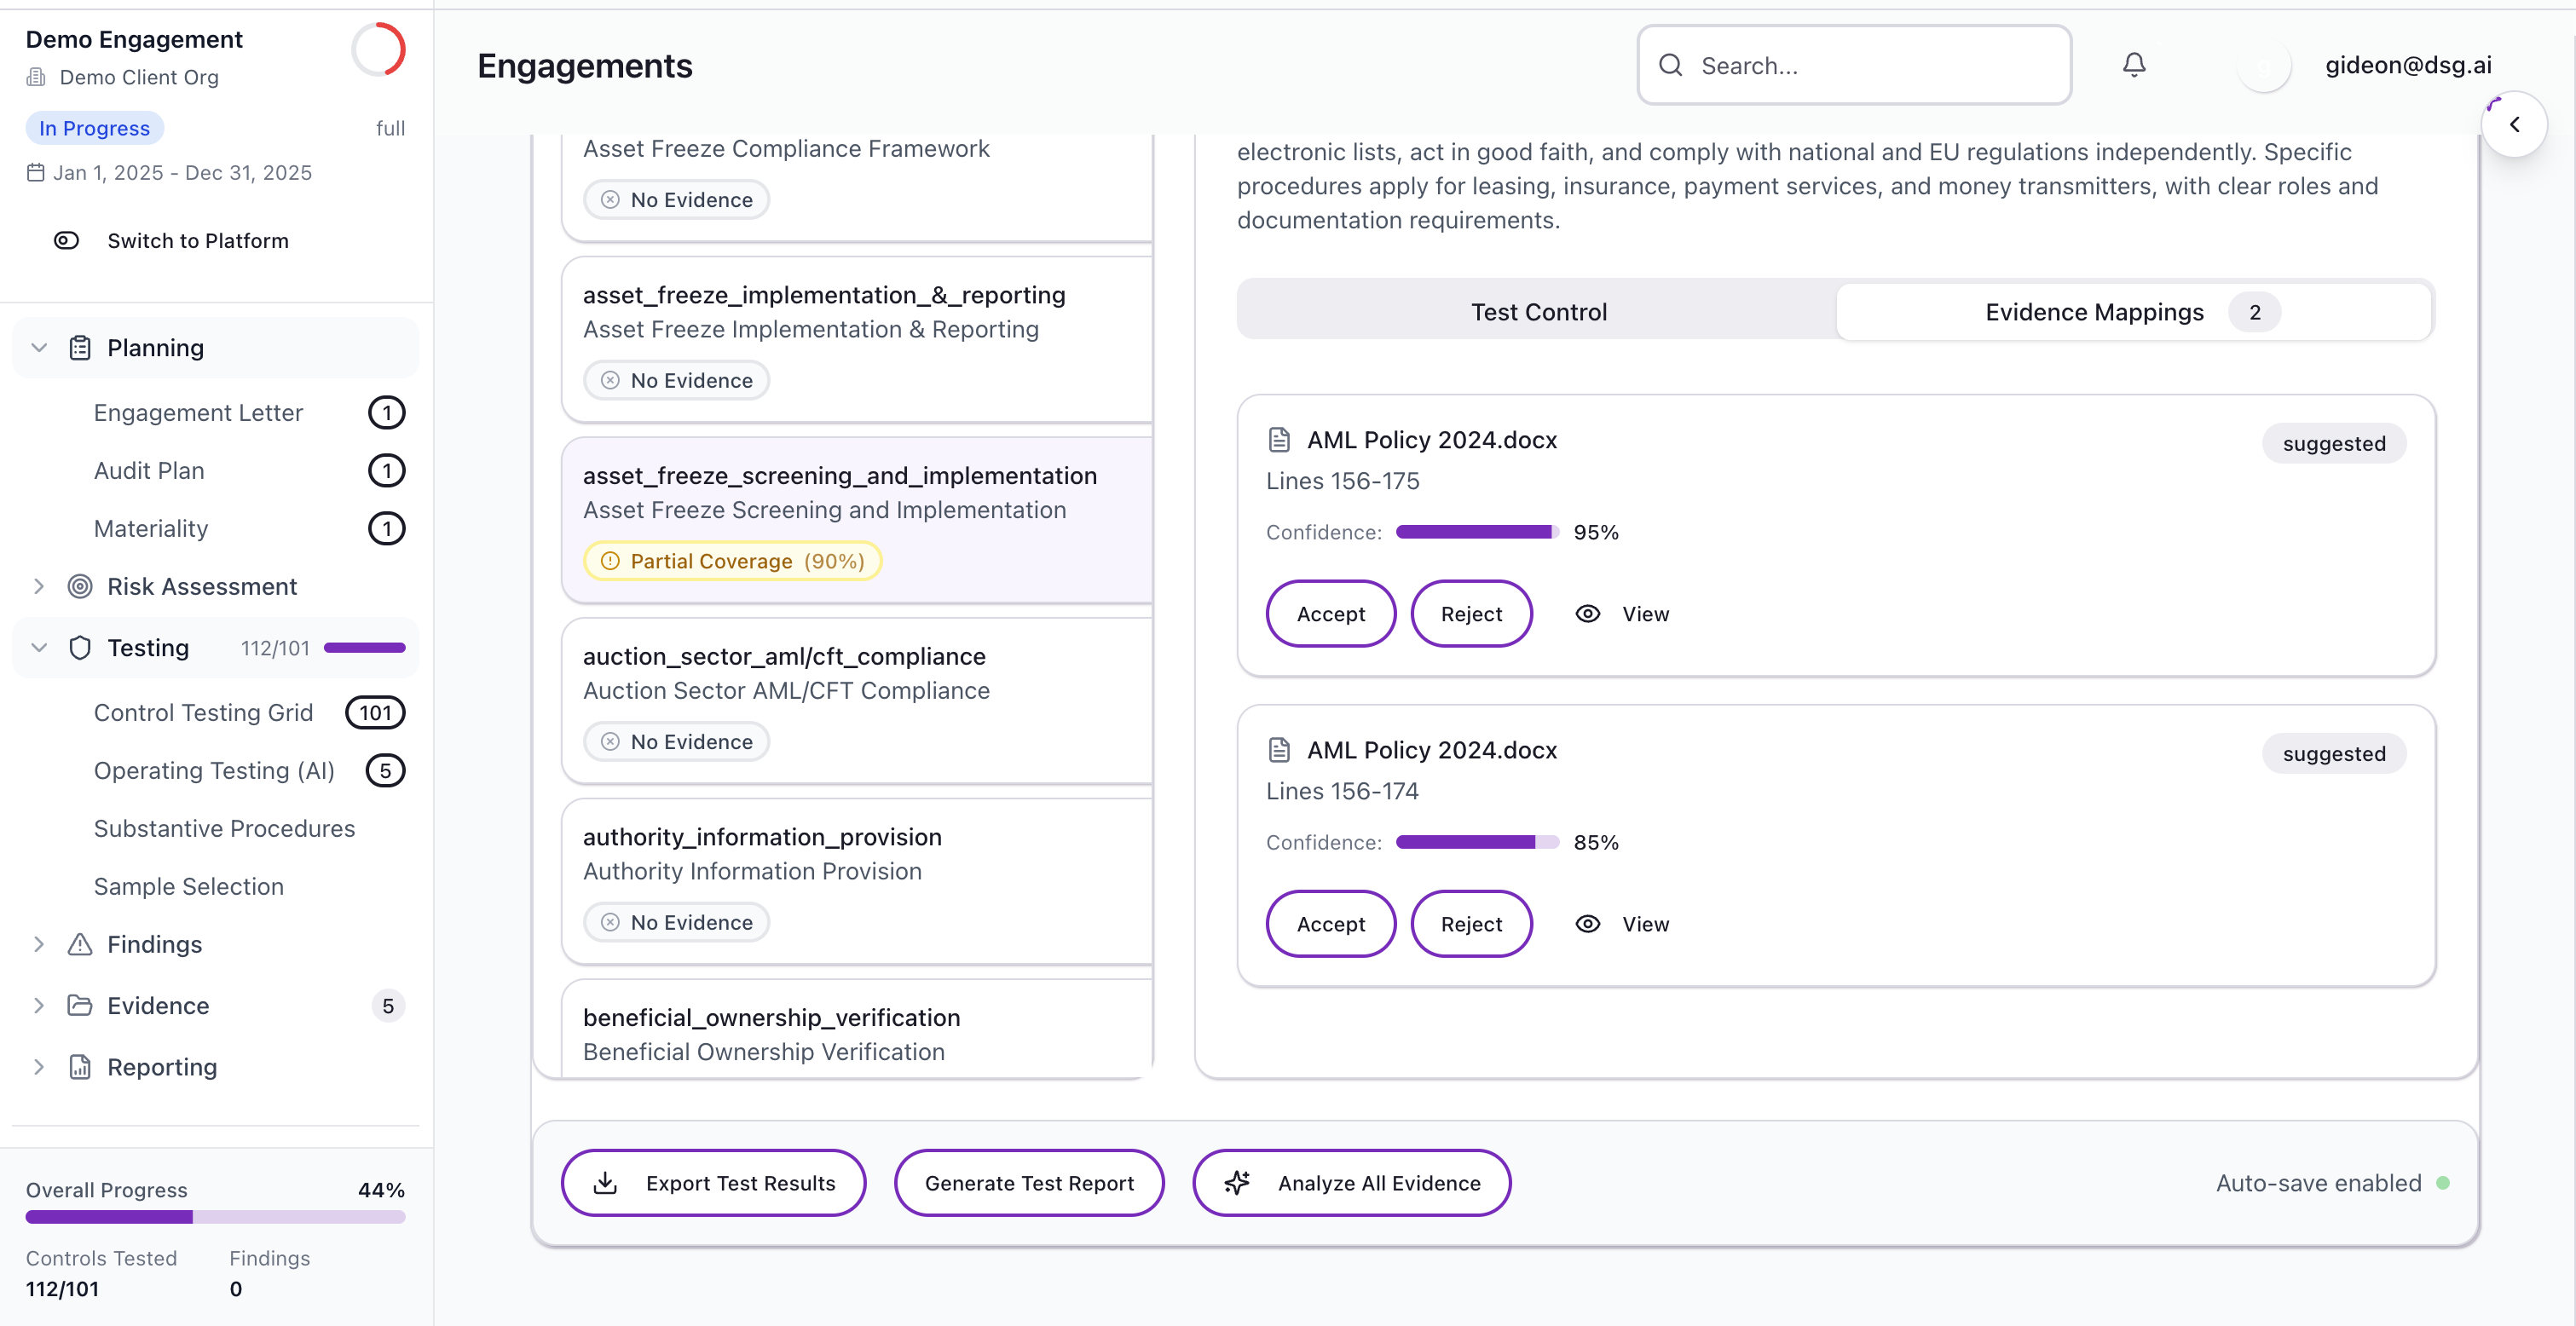Image resolution: width=2576 pixels, height=1326 pixels.
Task: Click the In Progress status badge
Action: [94, 128]
